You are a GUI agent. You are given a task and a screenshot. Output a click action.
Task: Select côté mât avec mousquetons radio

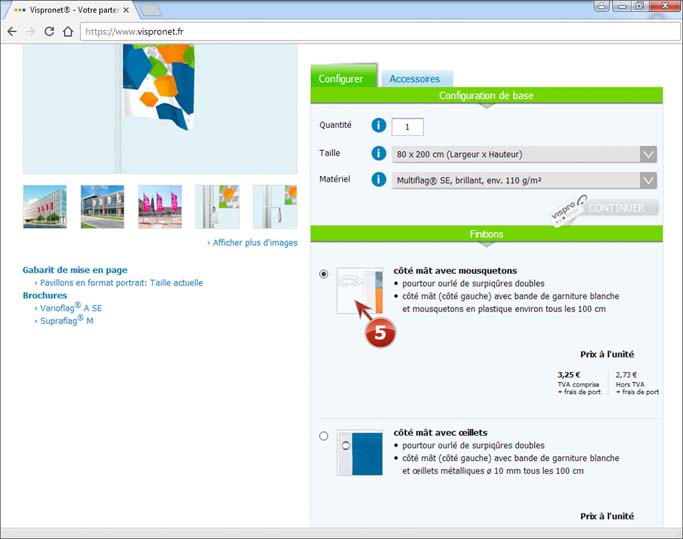point(324,274)
